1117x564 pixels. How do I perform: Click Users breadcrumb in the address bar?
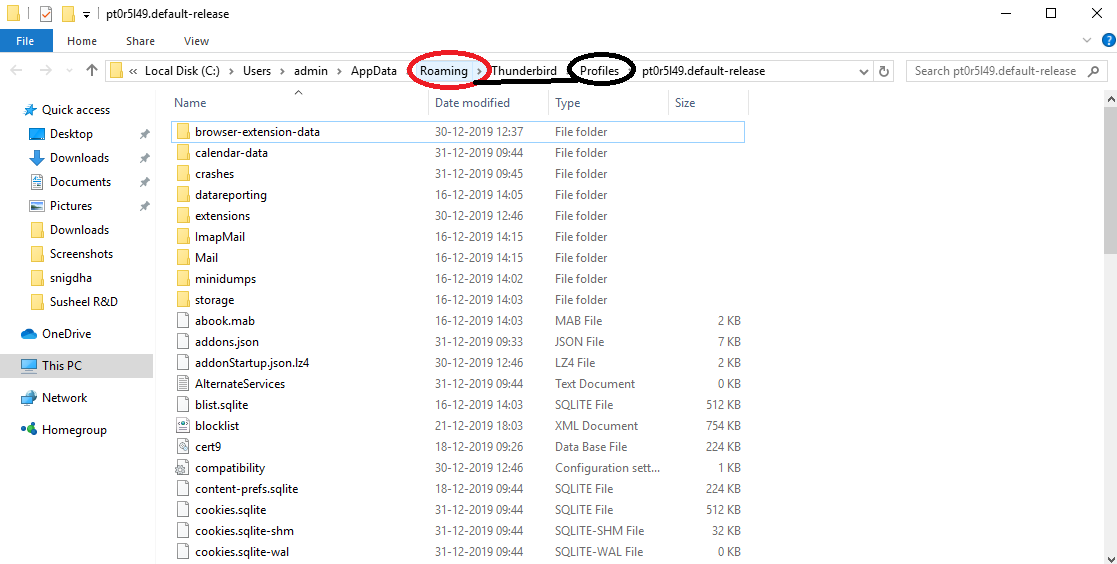pyautogui.click(x=257, y=70)
